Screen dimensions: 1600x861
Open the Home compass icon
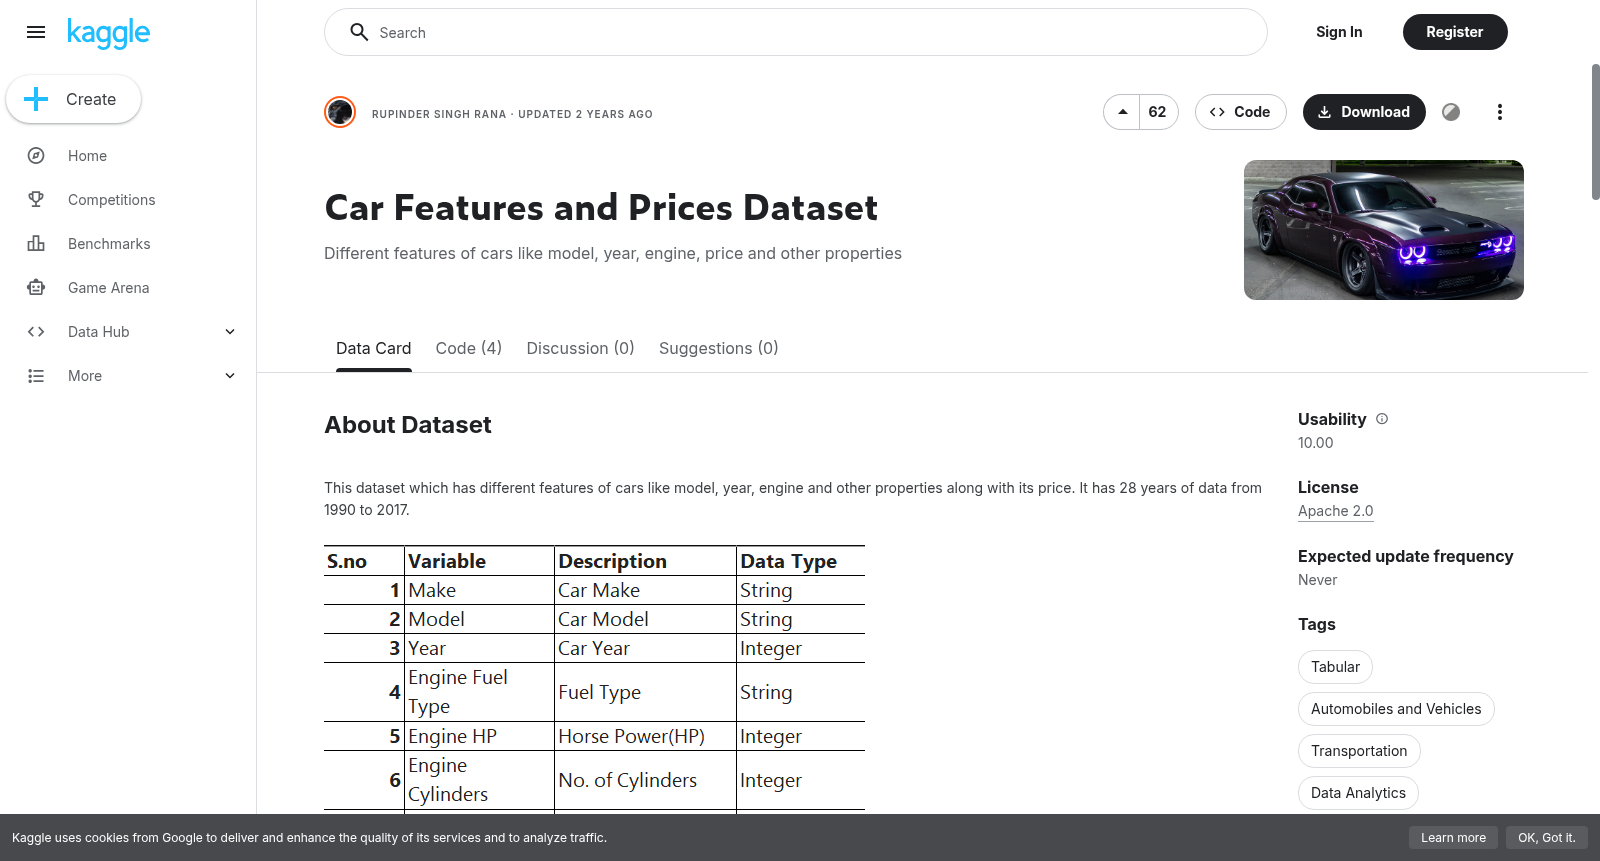click(36, 156)
